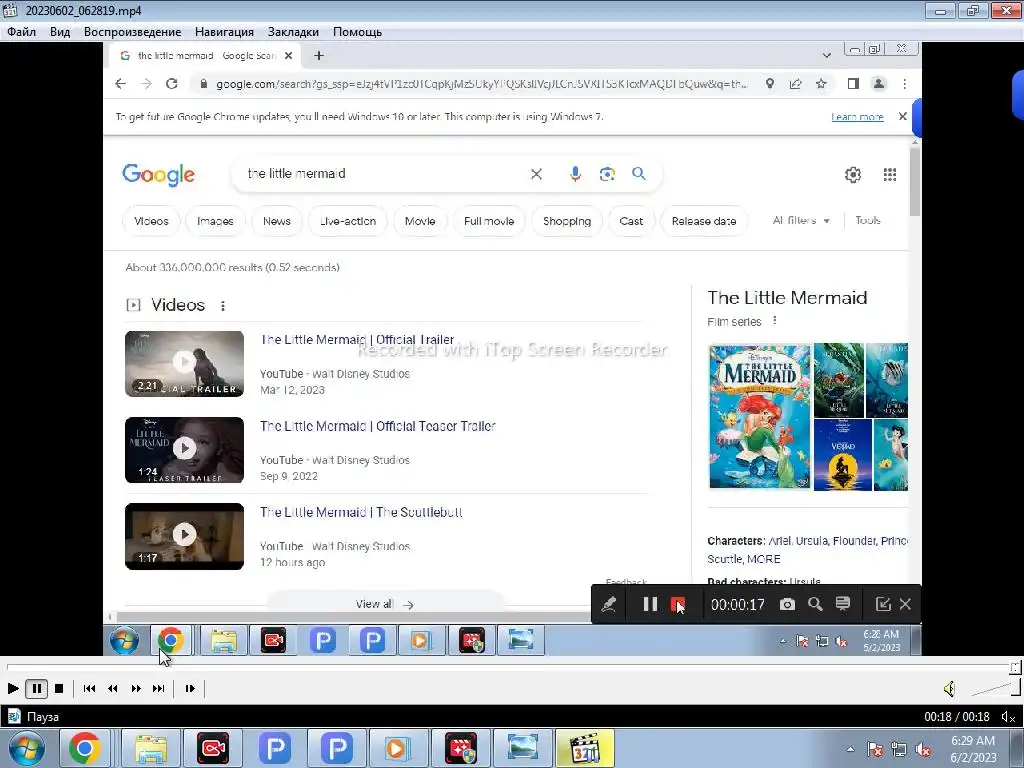Screen dimensions: 1024x768
Task: Select the Release date filter chip
Action: (704, 221)
